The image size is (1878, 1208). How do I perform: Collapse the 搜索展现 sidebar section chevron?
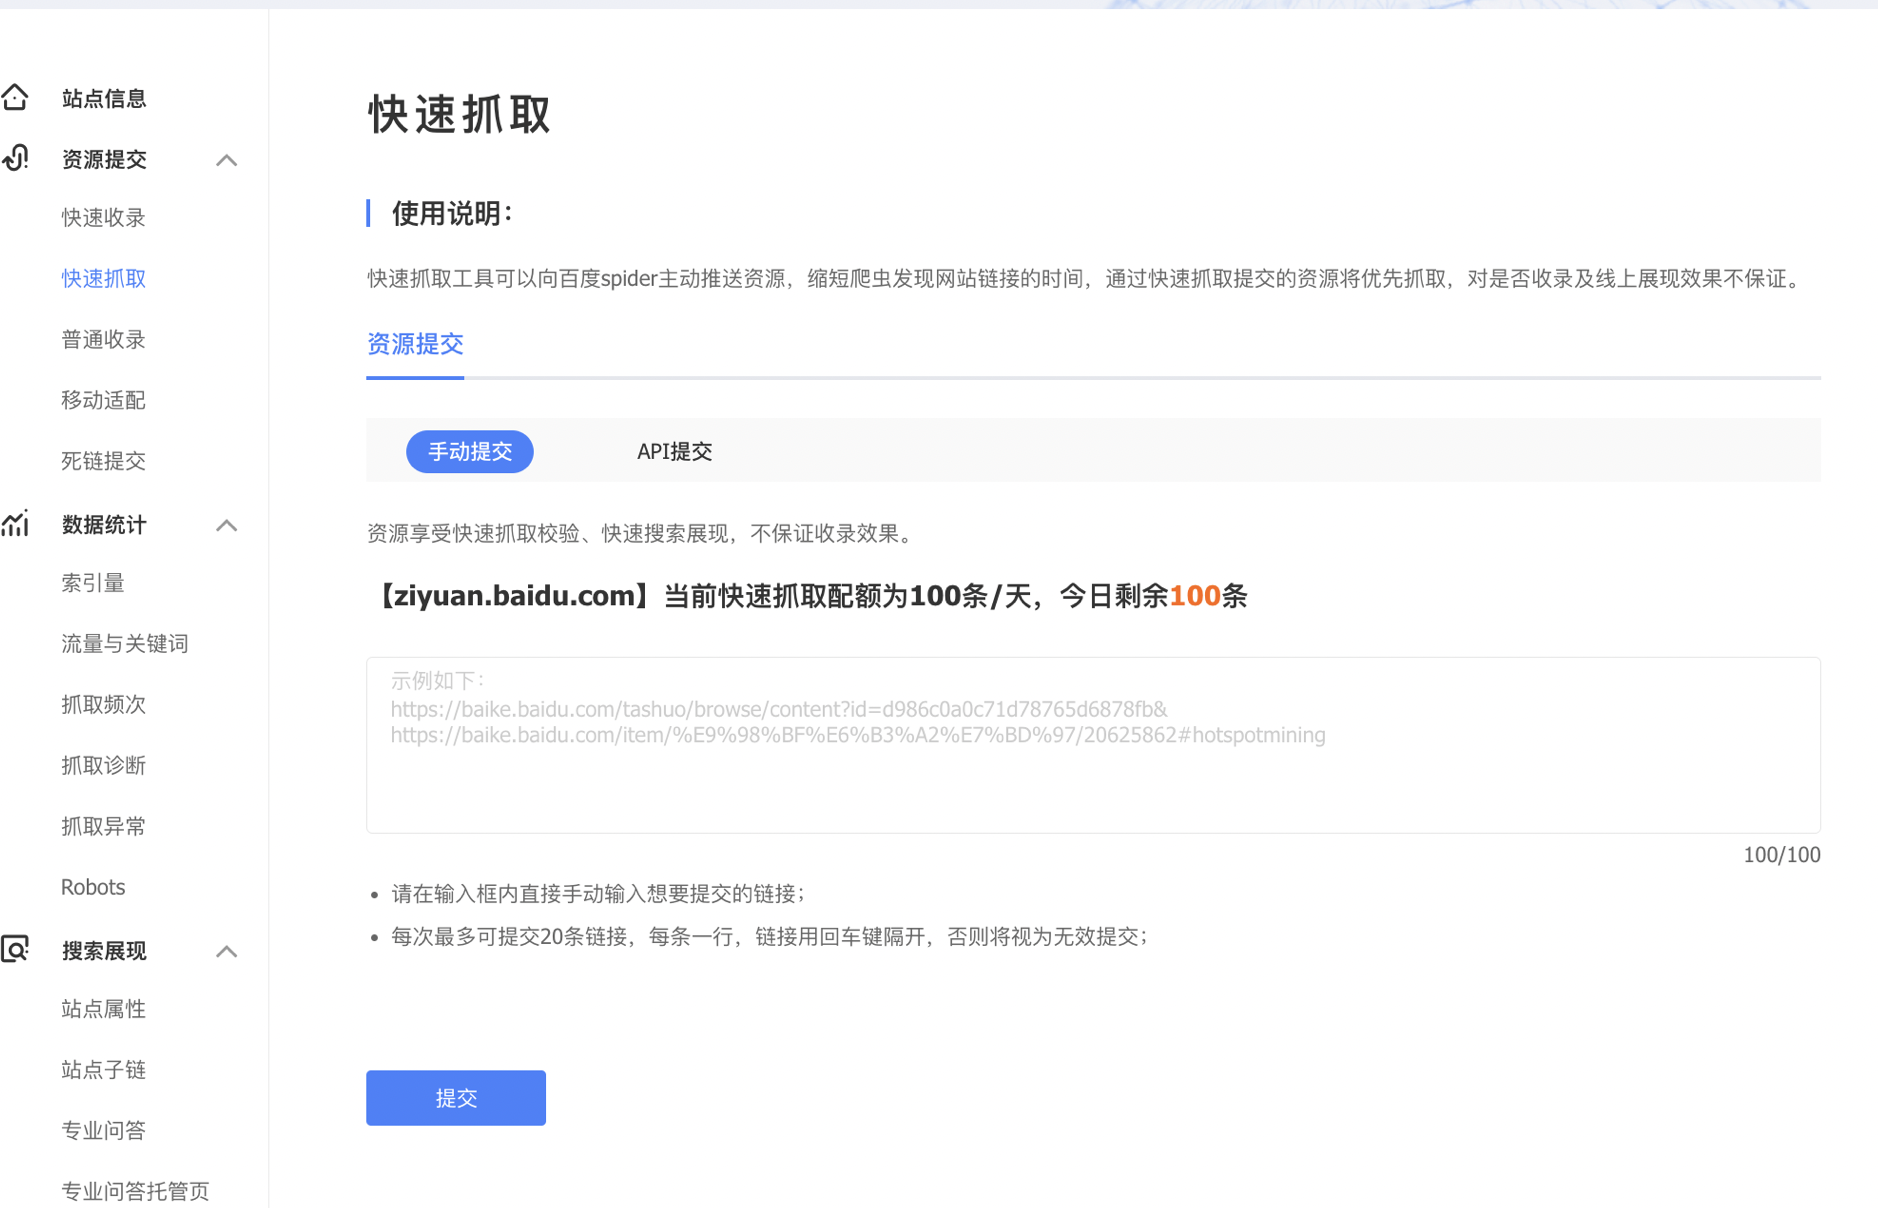click(x=227, y=951)
